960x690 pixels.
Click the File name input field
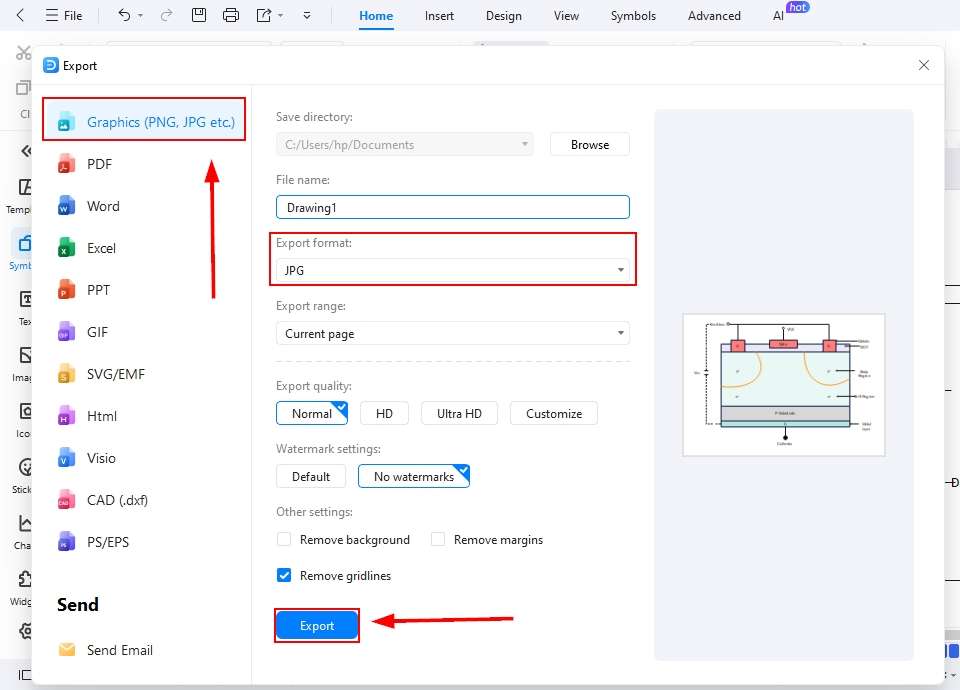click(x=452, y=207)
